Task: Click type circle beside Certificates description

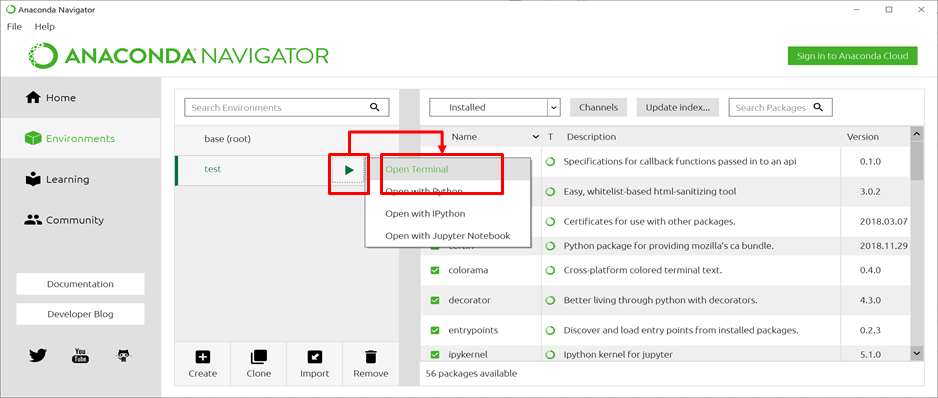Action: [x=550, y=222]
